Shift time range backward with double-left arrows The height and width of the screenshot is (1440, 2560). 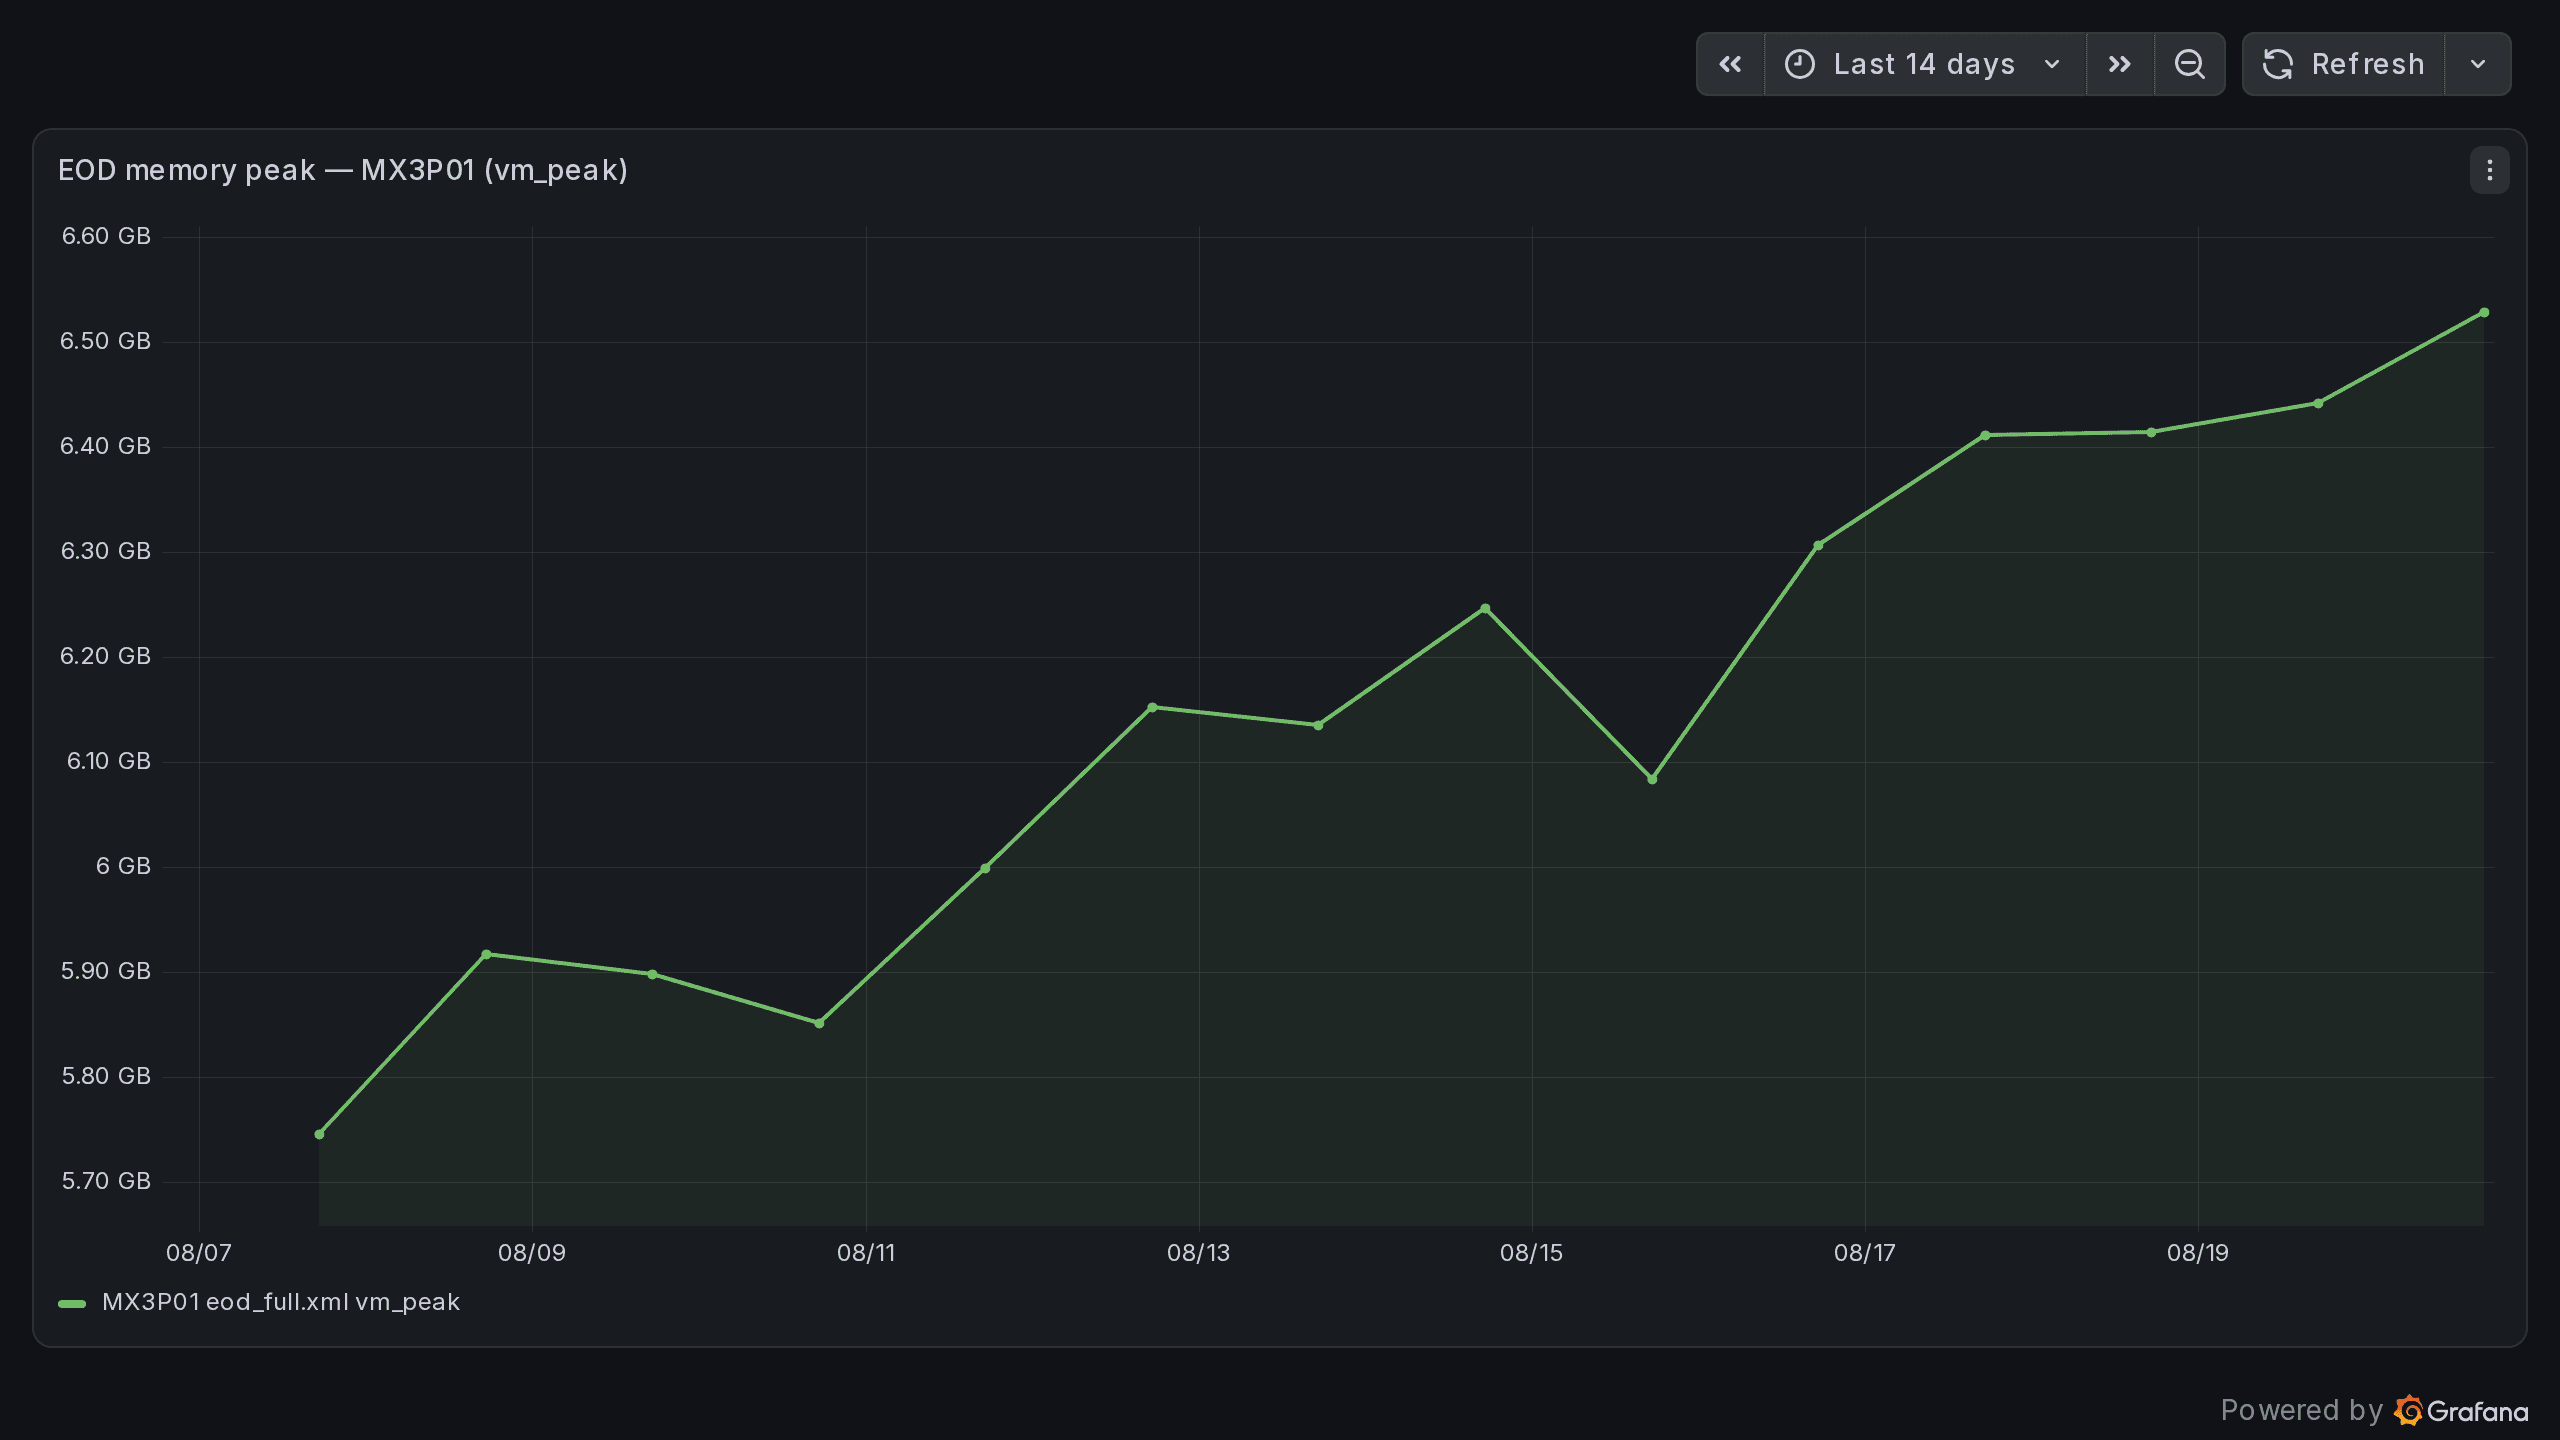point(1731,64)
